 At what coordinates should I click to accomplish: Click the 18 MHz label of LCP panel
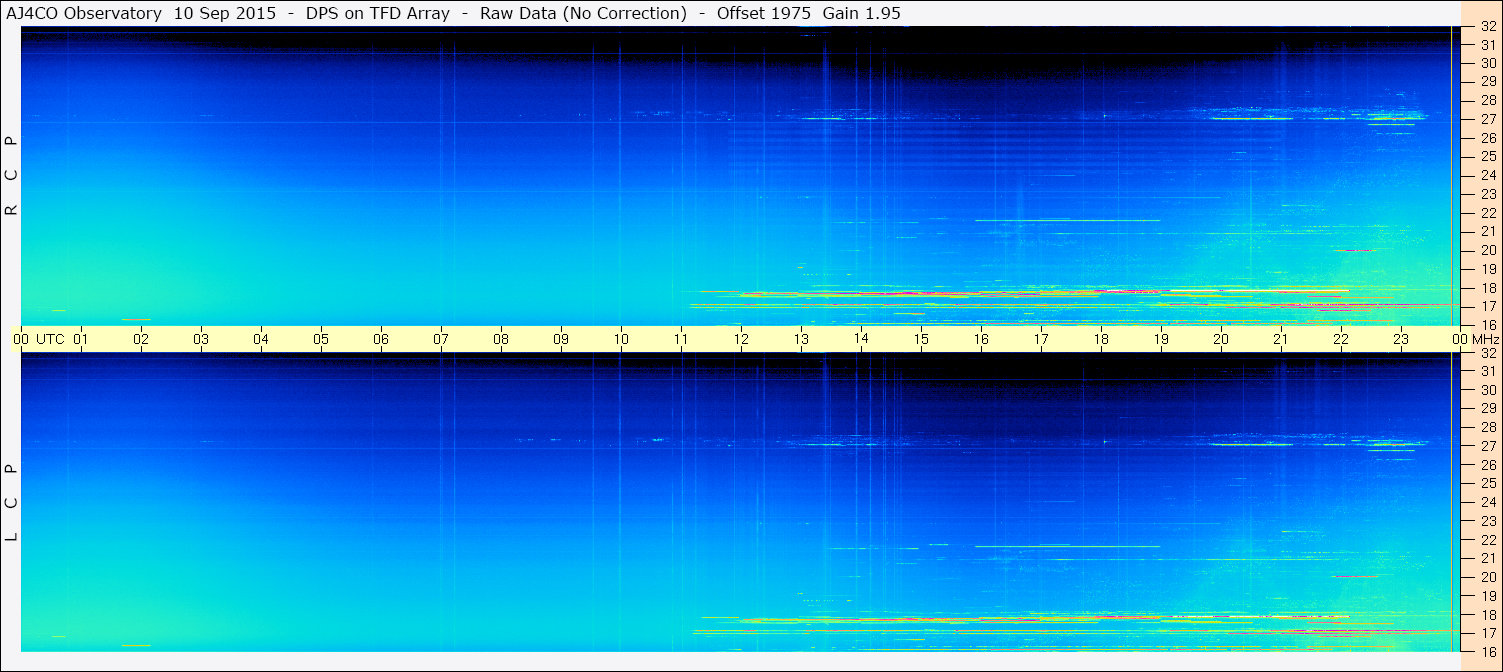click(x=1487, y=615)
